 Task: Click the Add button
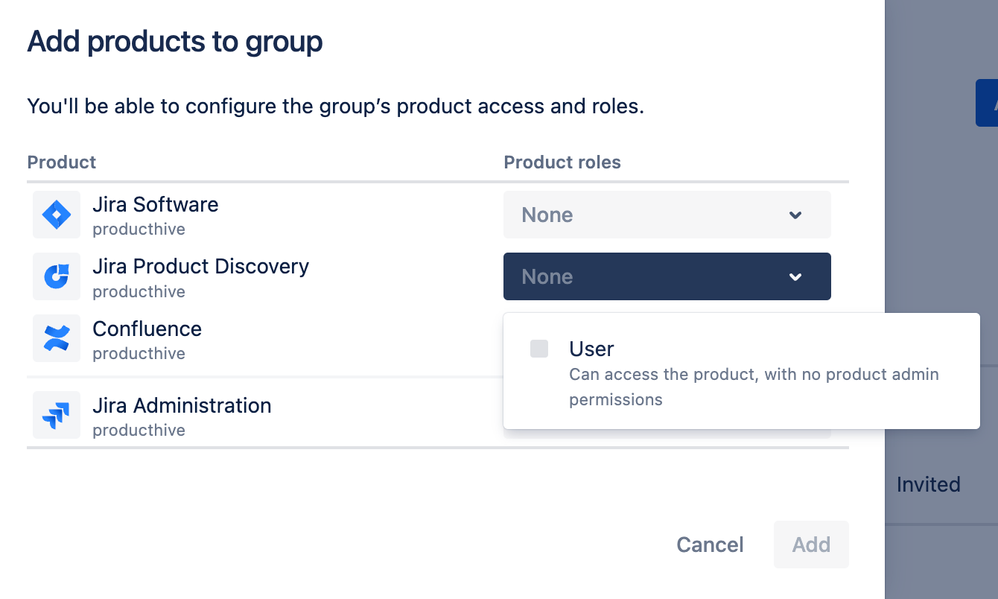coord(811,544)
